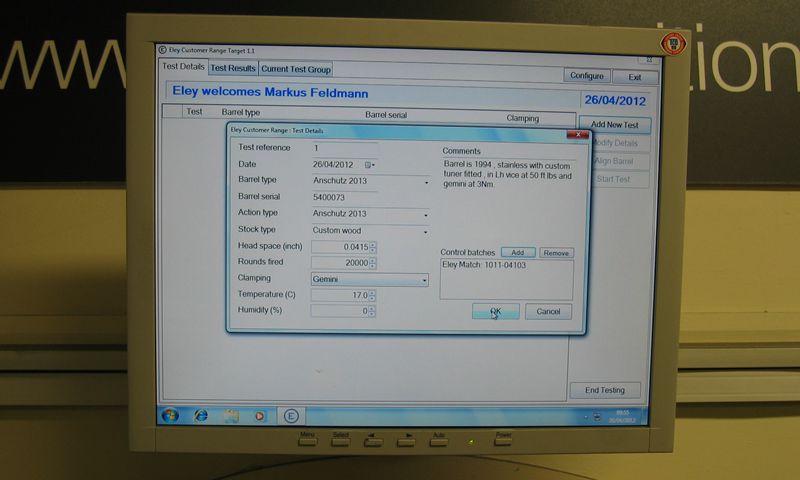Click the Clamping column header

tap(522, 118)
